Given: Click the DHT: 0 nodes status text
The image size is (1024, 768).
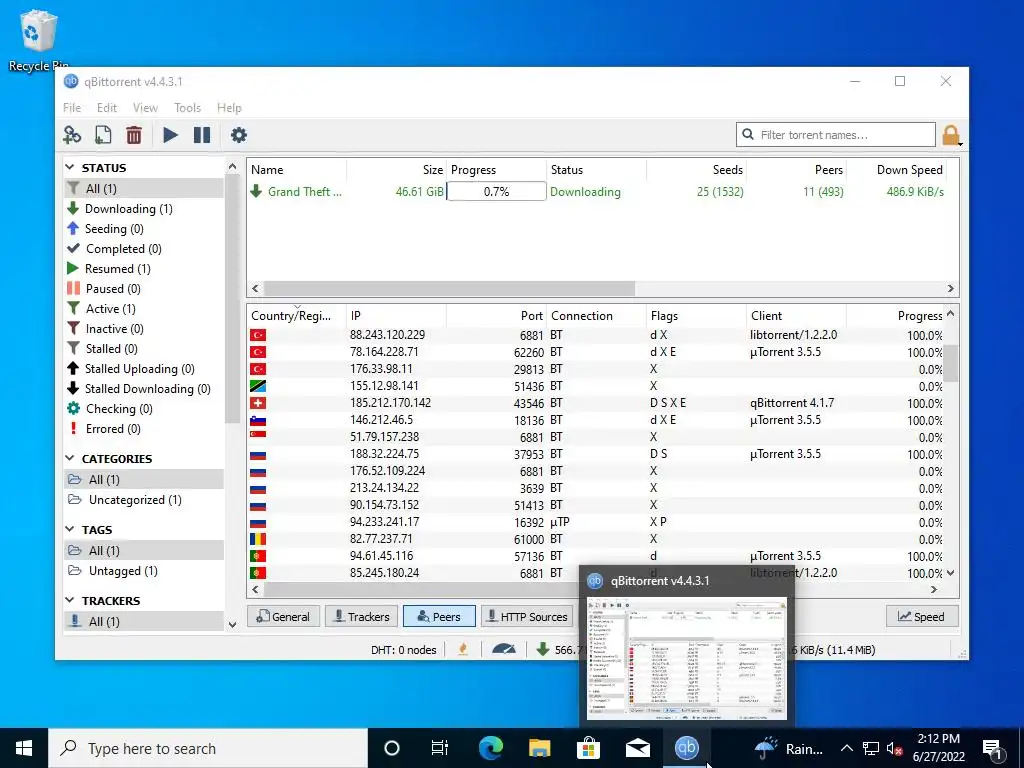Looking at the screenshot, I should click(404, 650).
